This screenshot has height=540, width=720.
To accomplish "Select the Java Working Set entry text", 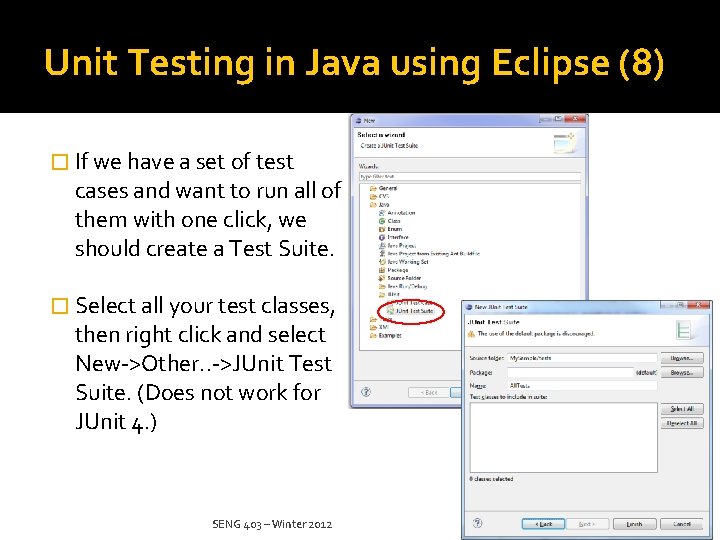I will coord(408,262).
